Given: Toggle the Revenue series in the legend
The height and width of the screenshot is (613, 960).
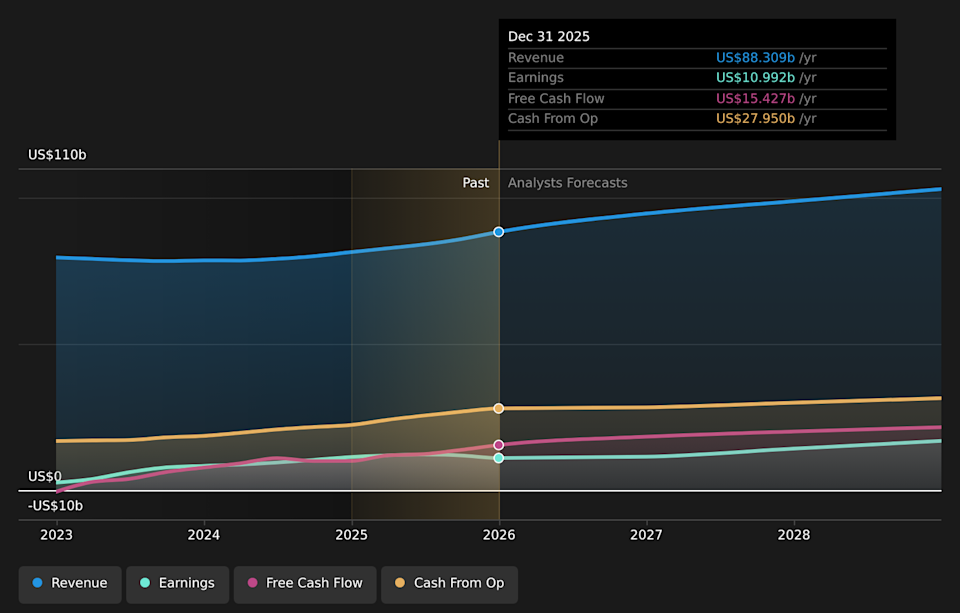Looking at the screenshot, I should (69, 583).
